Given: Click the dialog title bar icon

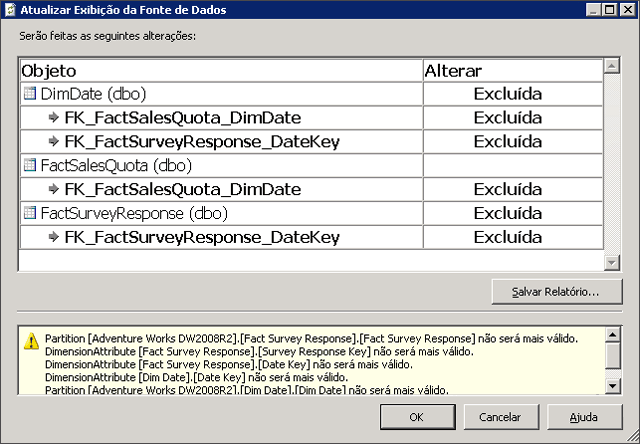Looking at the screenshot, I should 10,10.
